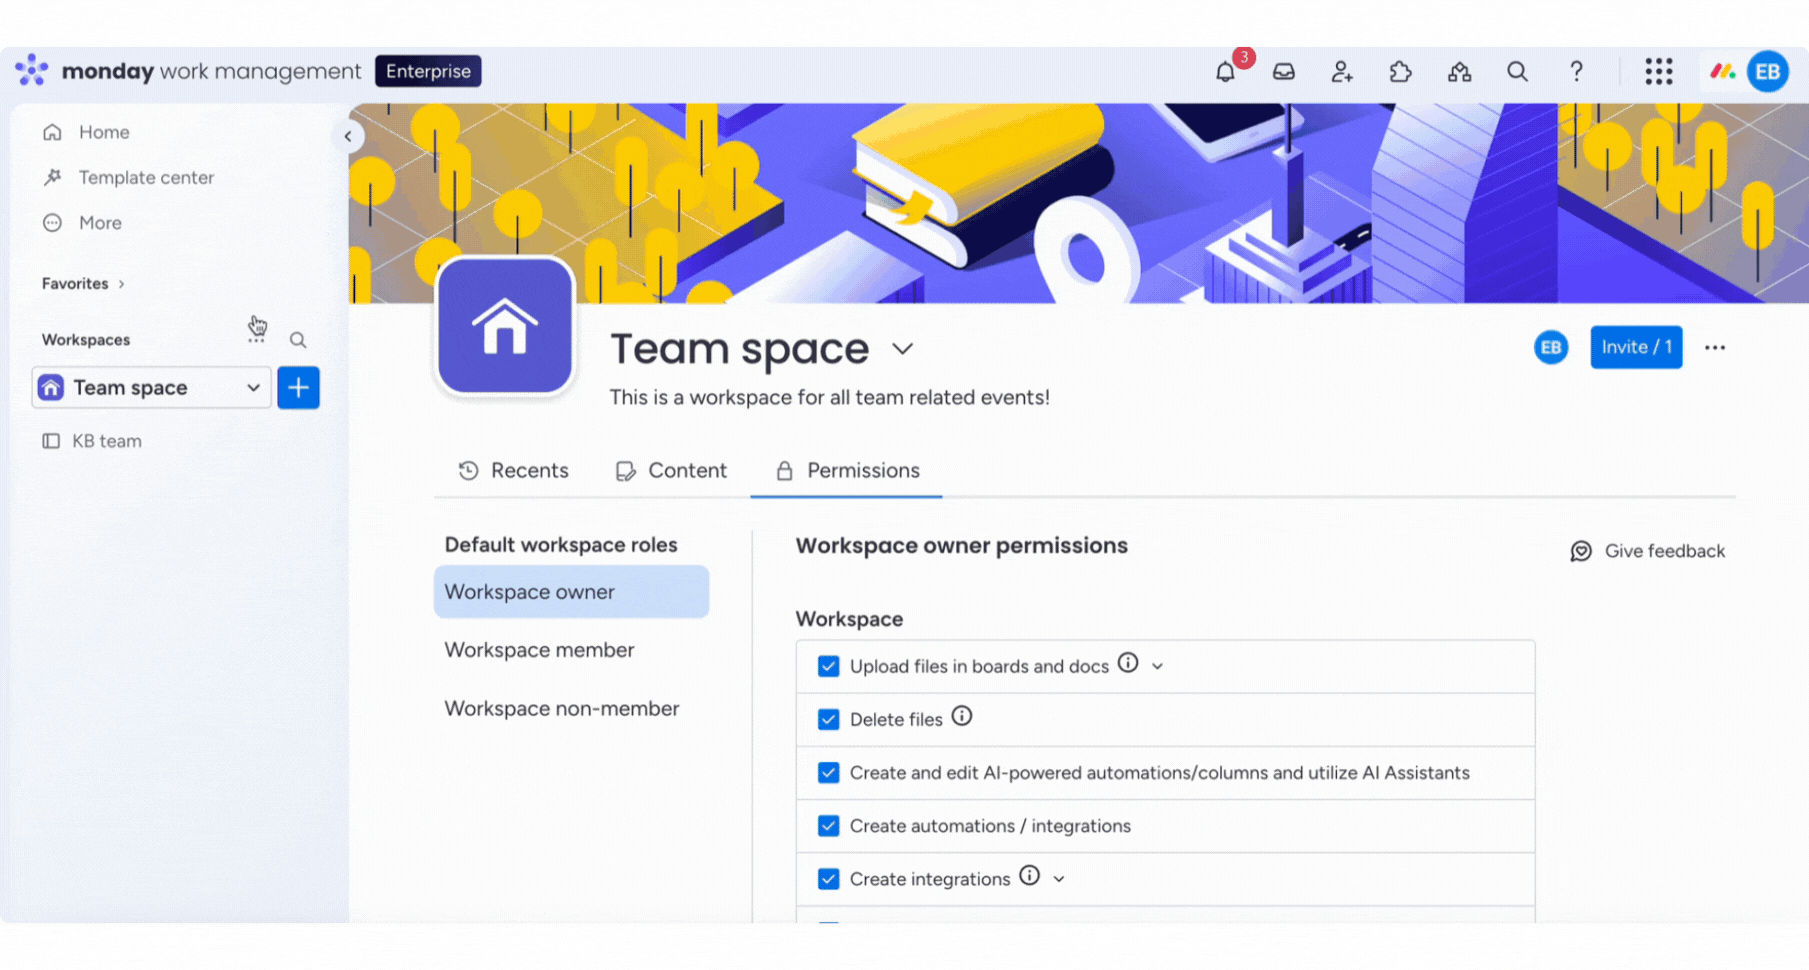Open the apps marketplace puzzle icon
Screen dimensions: 1809x970
click(1400, 72)
